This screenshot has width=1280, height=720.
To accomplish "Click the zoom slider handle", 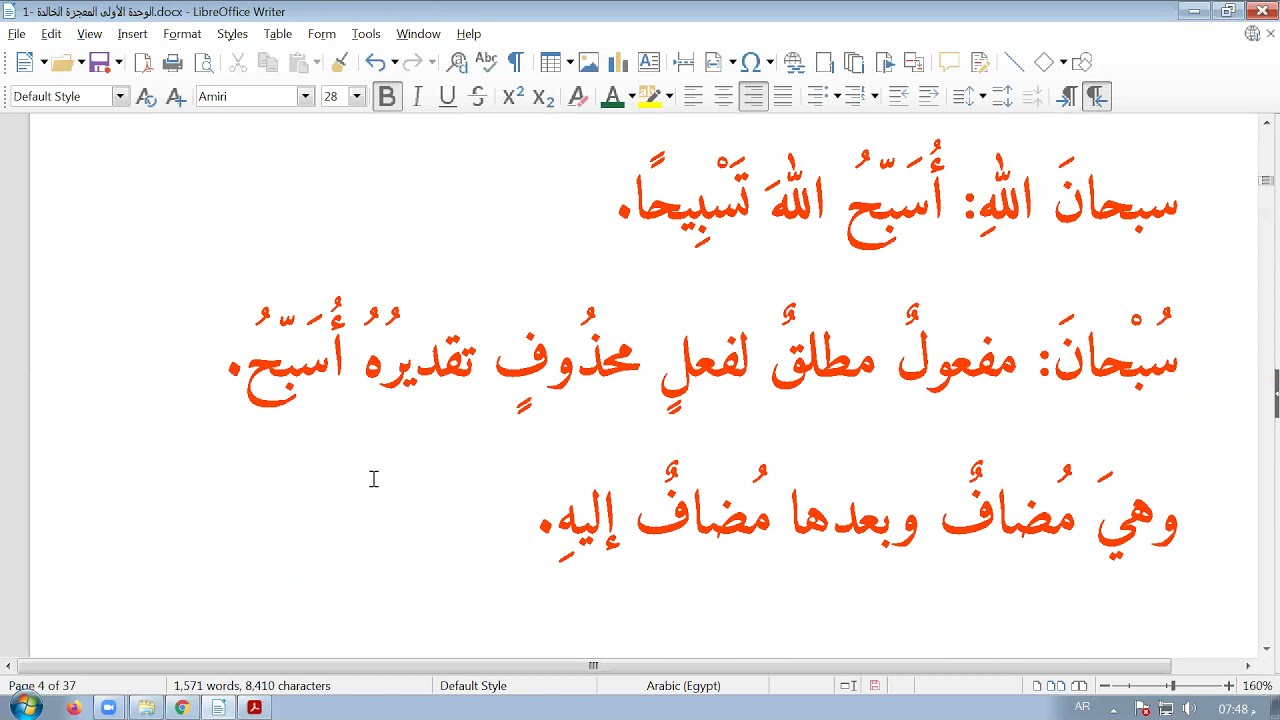I will pos(1172,685).
